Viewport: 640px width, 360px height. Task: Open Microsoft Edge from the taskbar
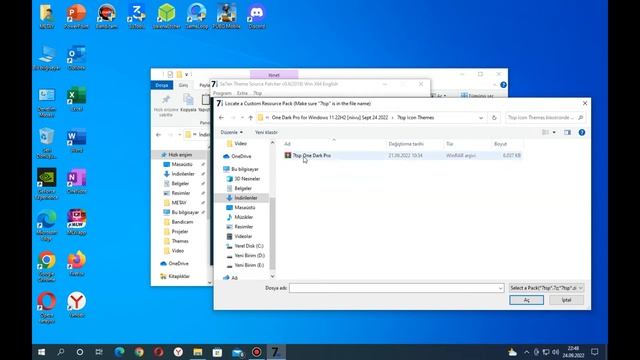(x=119, y=352)
